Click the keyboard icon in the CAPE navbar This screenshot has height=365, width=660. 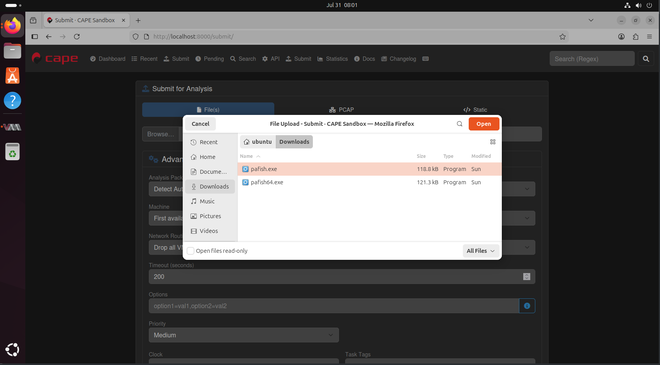[426, 59]
